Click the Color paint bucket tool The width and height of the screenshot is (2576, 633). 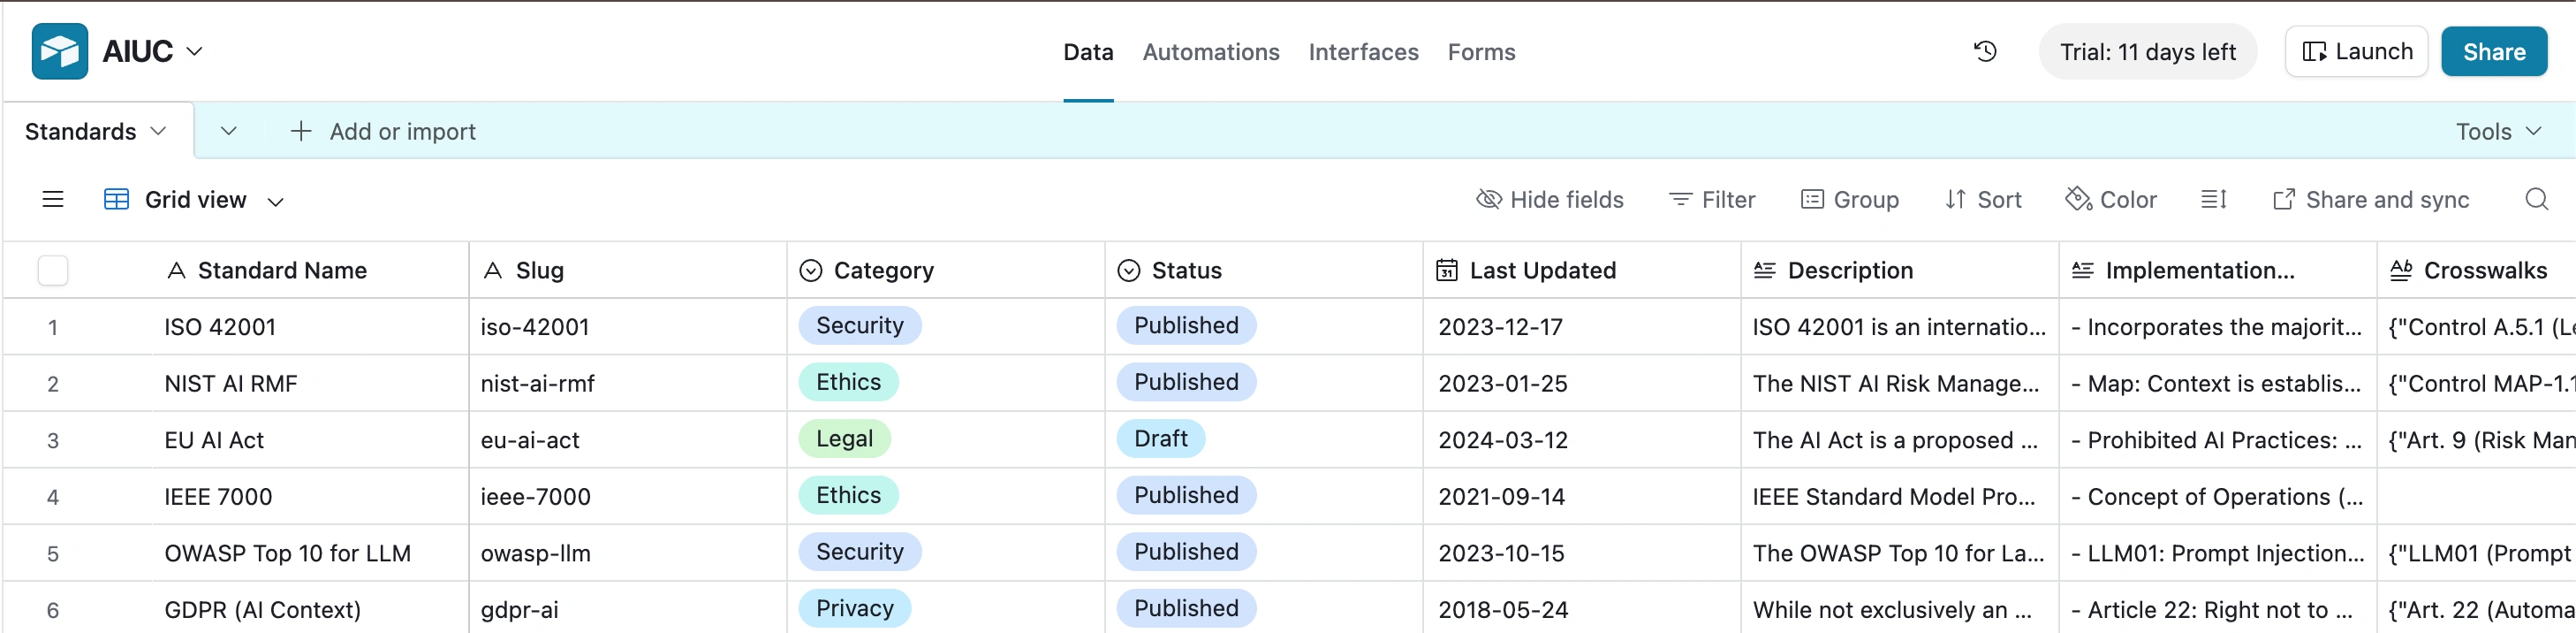pos(2111,199)
